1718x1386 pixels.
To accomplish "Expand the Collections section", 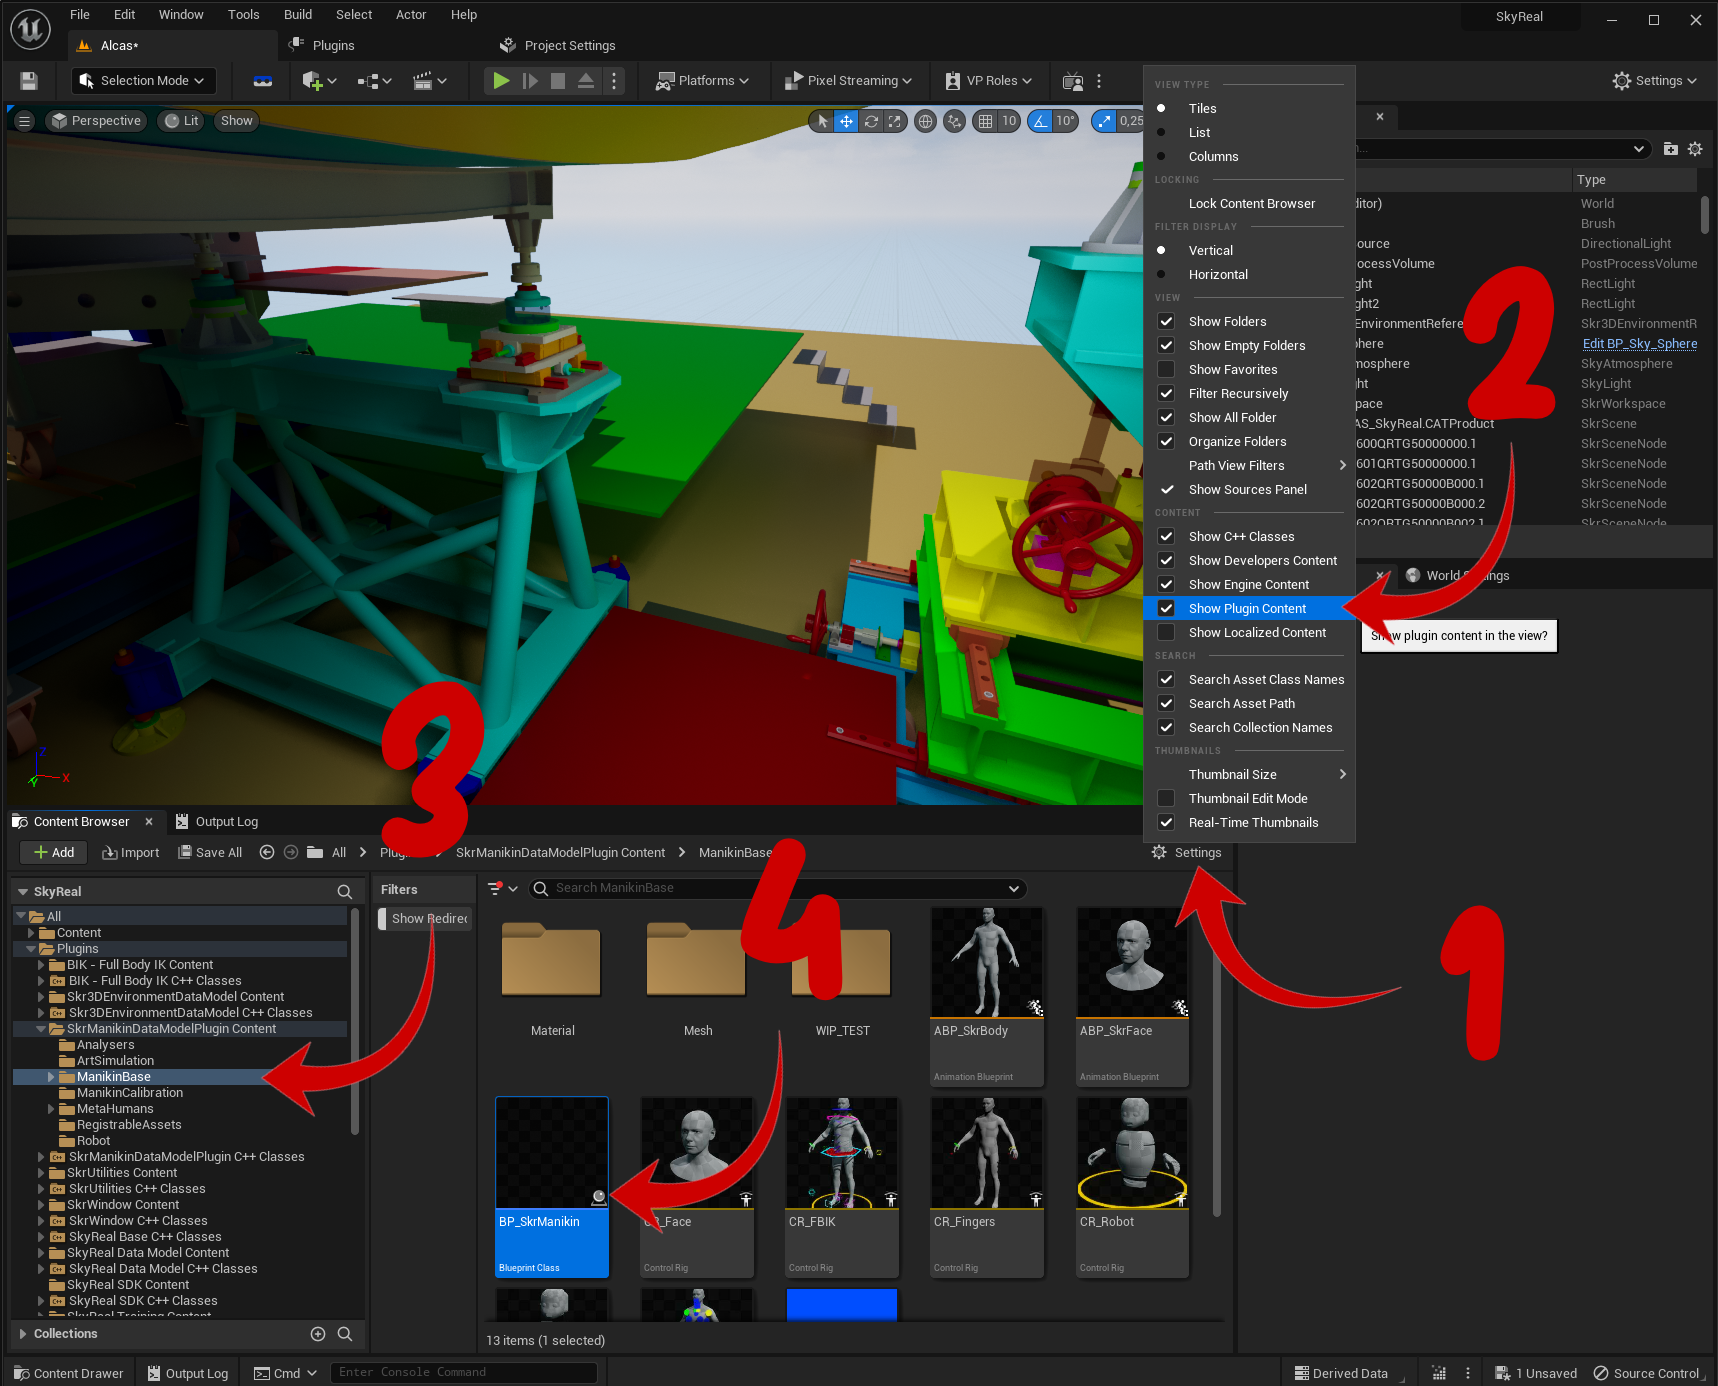I will tap(23, 1333).
